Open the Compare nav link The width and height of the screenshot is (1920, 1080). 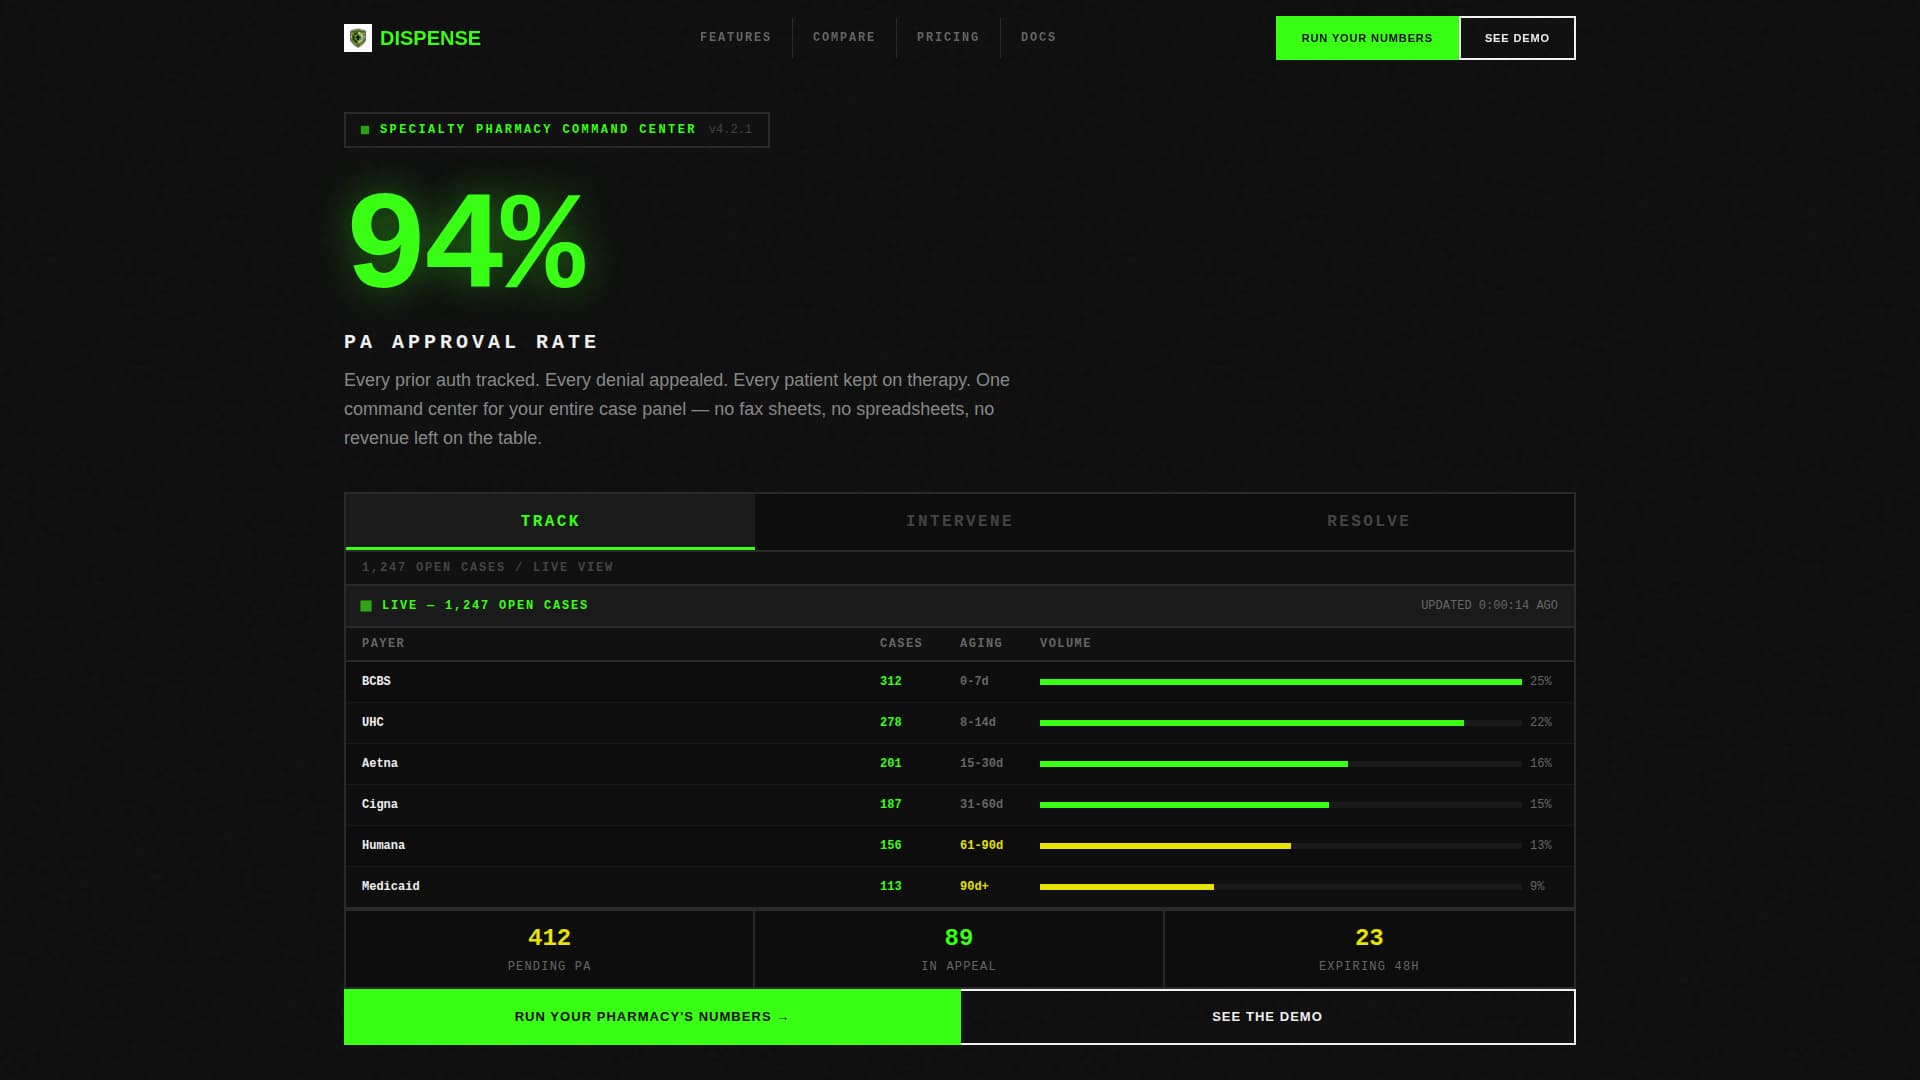coord(843,37)
